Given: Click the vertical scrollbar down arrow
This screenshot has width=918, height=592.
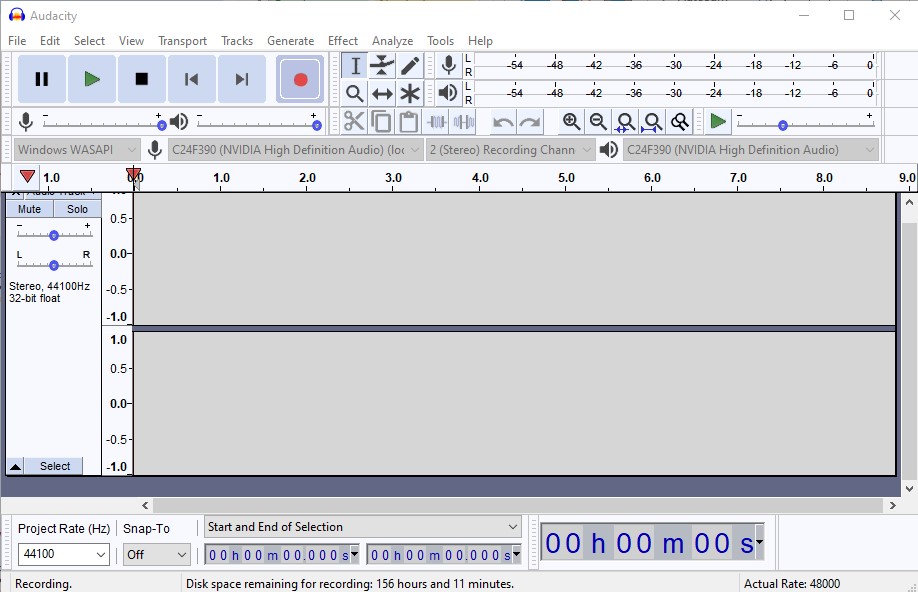Looking at the screenshot, I should tap(909, 488).
